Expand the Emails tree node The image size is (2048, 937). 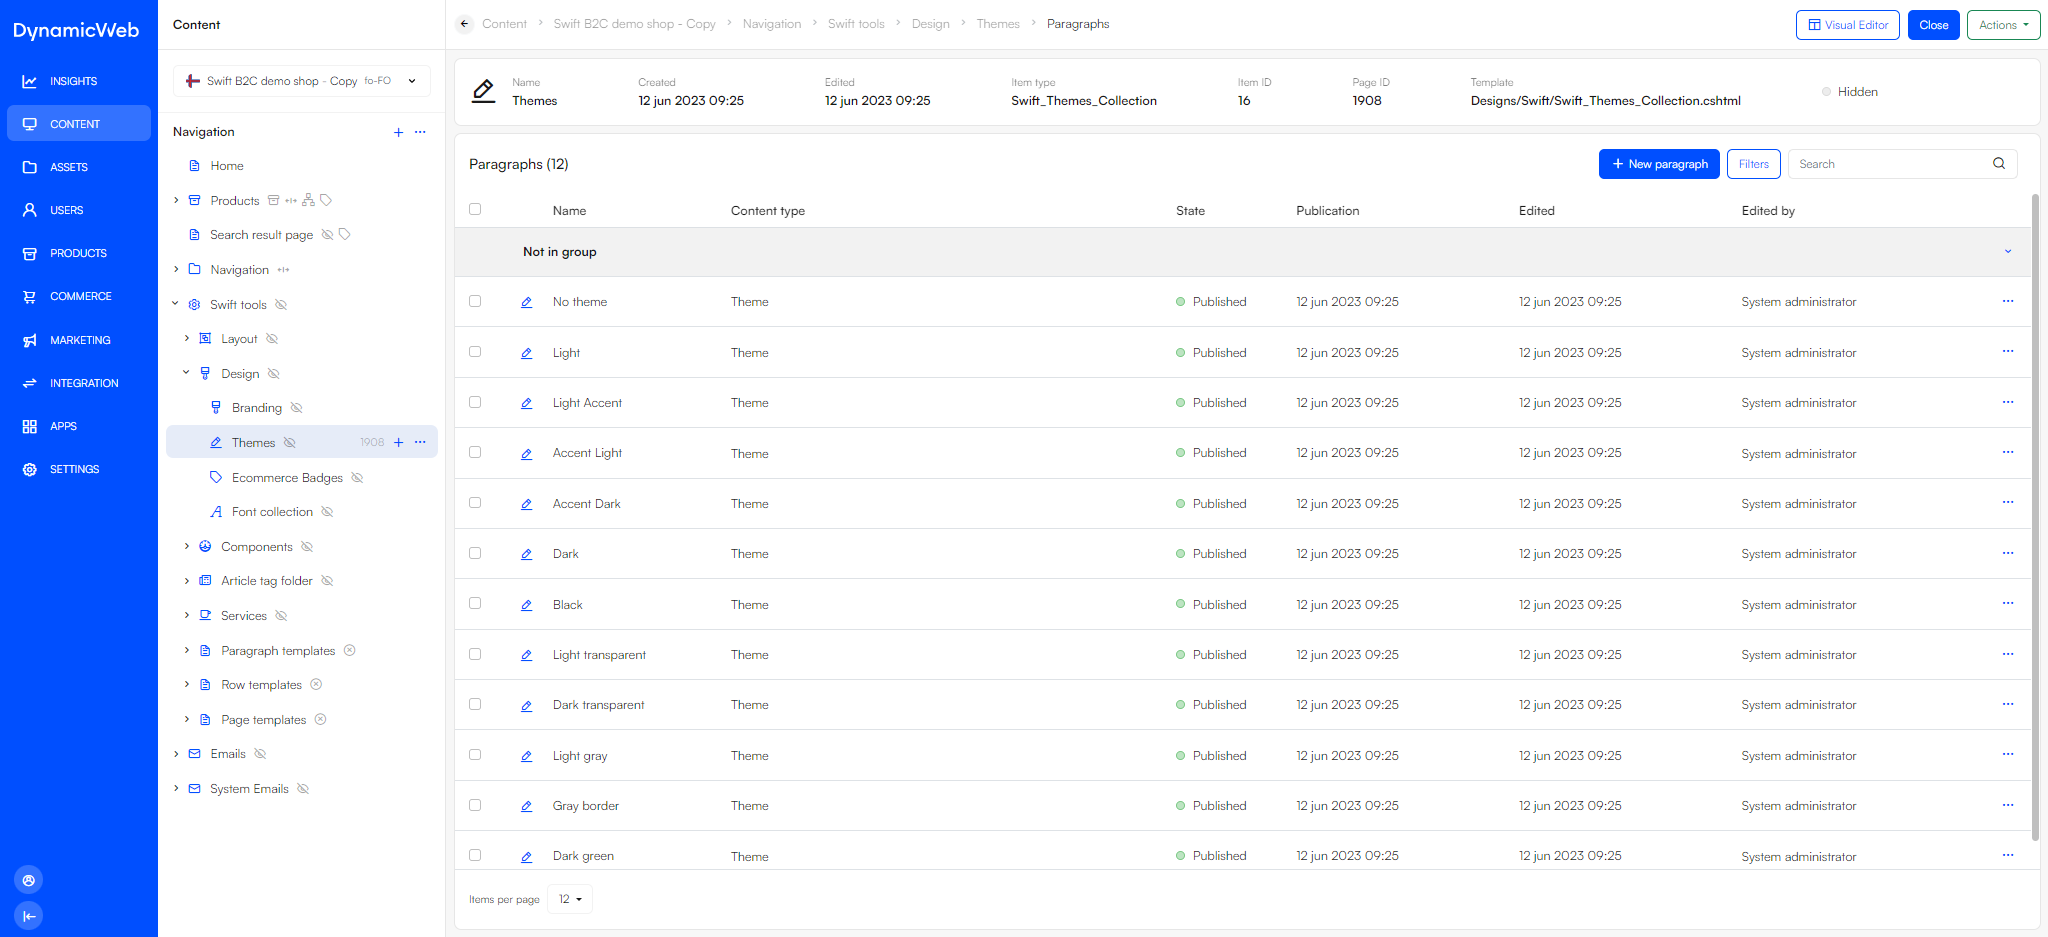176,754
